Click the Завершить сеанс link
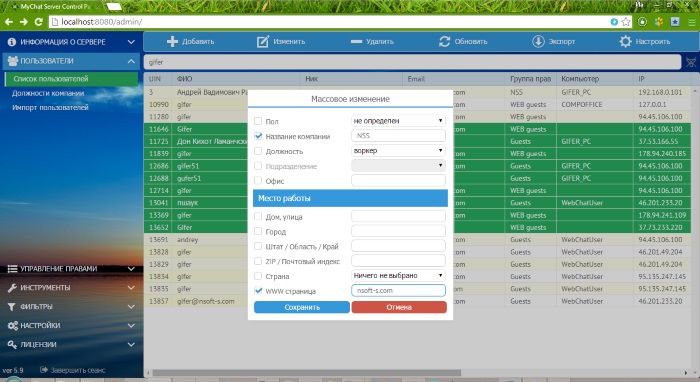700x382 pixels. pyautogui.click(x=78, y=370)
